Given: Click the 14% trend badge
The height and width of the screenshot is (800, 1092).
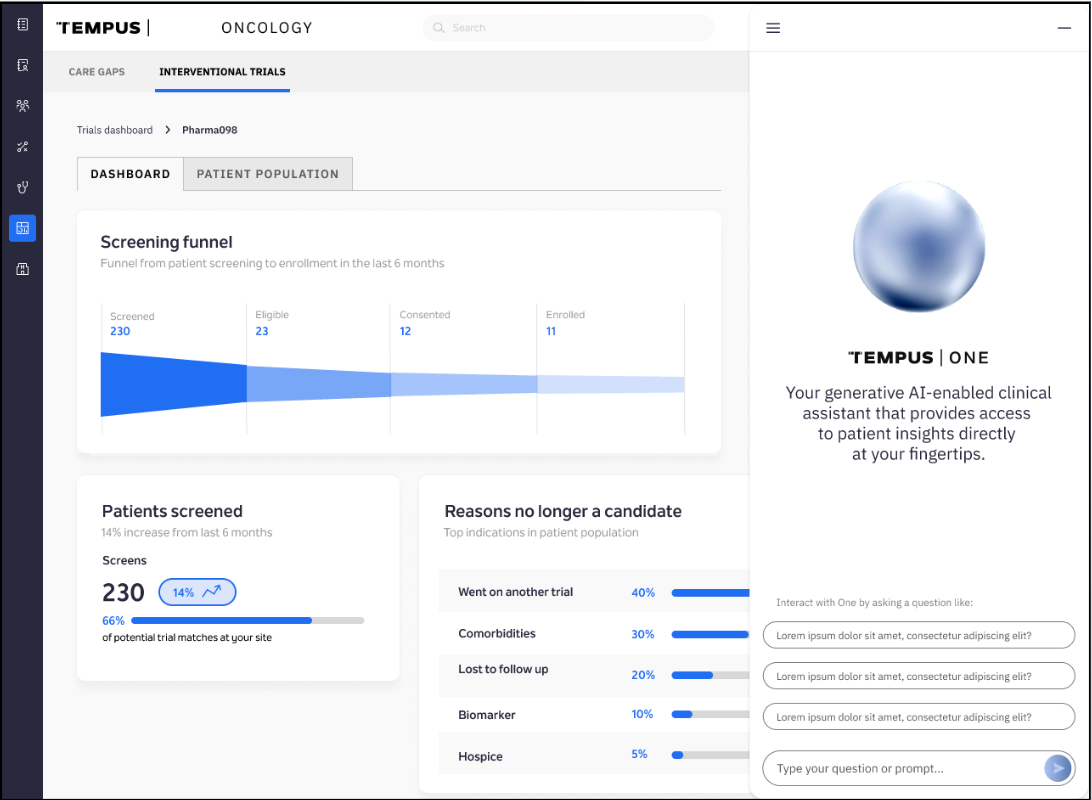Looking at the screenshot, I should tap(197, 592).
